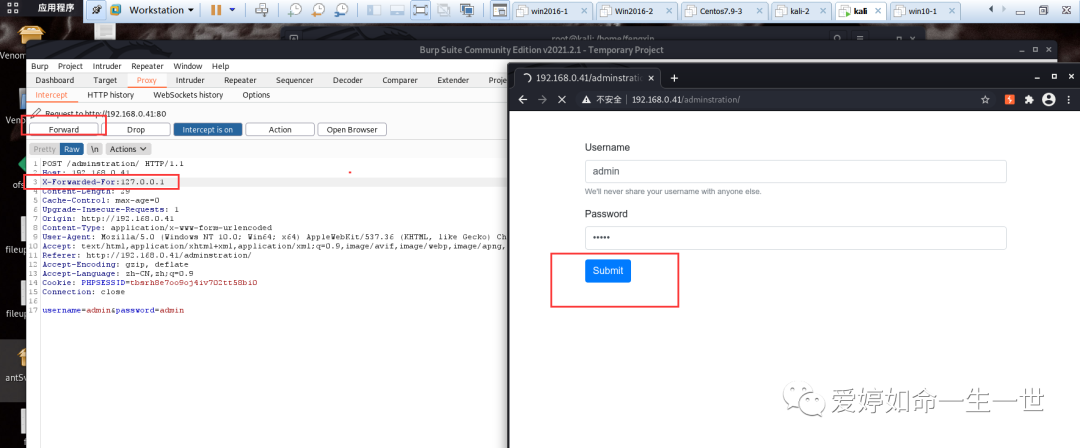The width and height of the screenshot is (1080, 448).
Task: Open the Proxy Options sub-tab
Action: (x=256, y=95)
